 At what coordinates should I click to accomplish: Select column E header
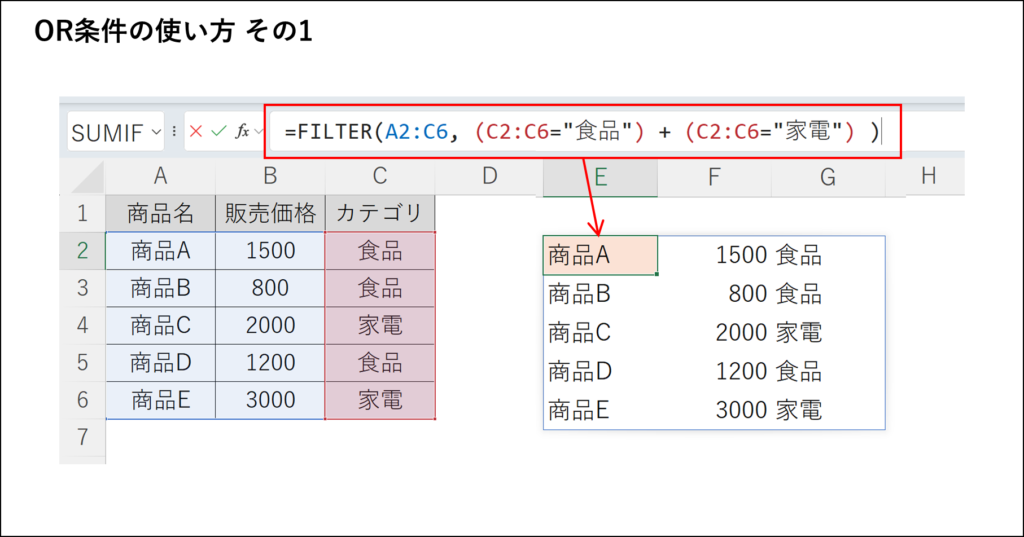click(600, 177)
